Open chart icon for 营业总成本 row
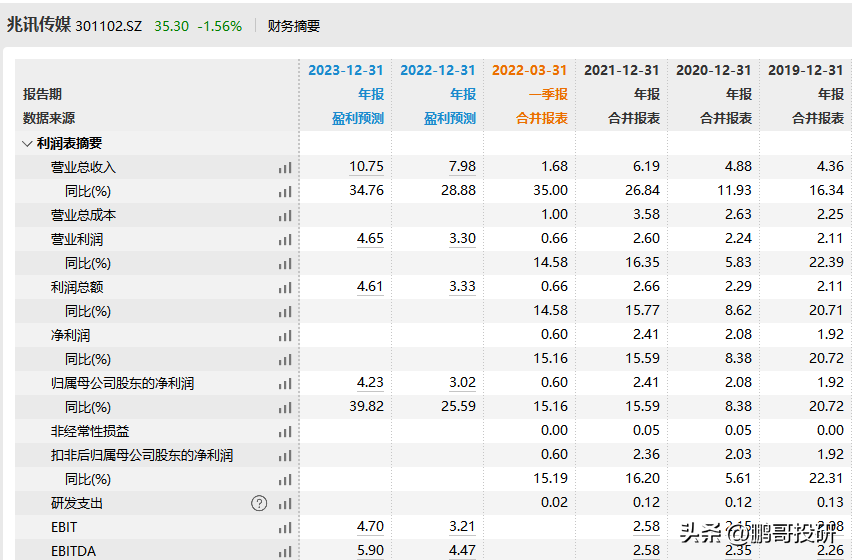 [285, 216]
